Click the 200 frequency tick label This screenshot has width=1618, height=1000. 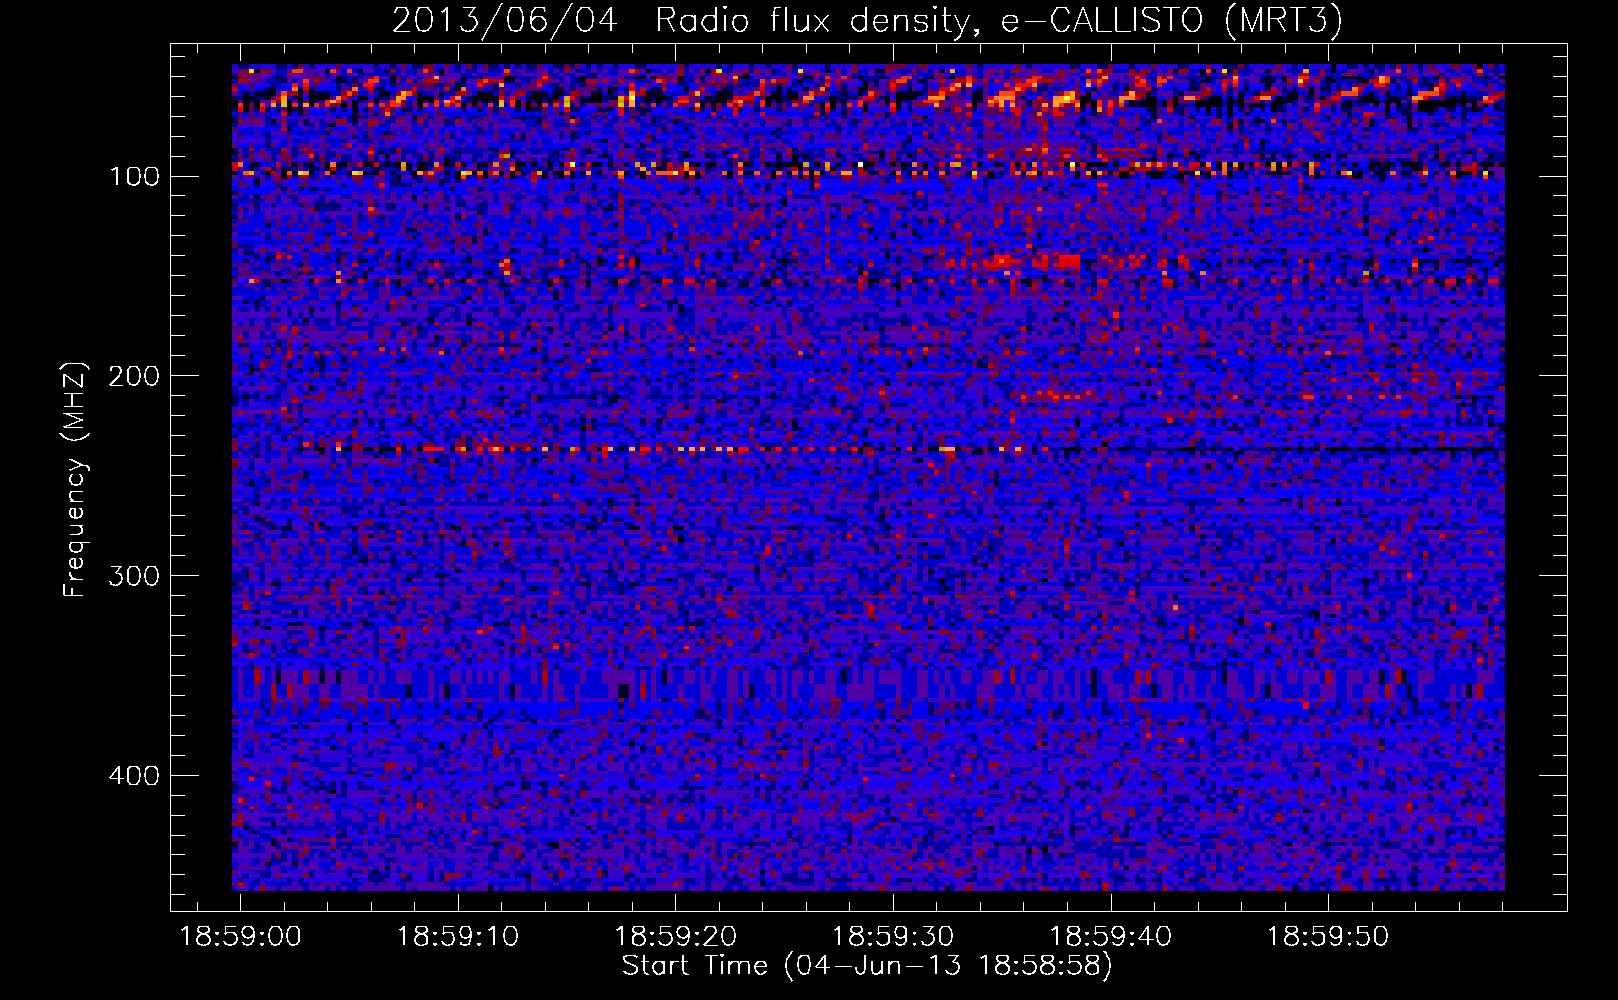(134, 376)
